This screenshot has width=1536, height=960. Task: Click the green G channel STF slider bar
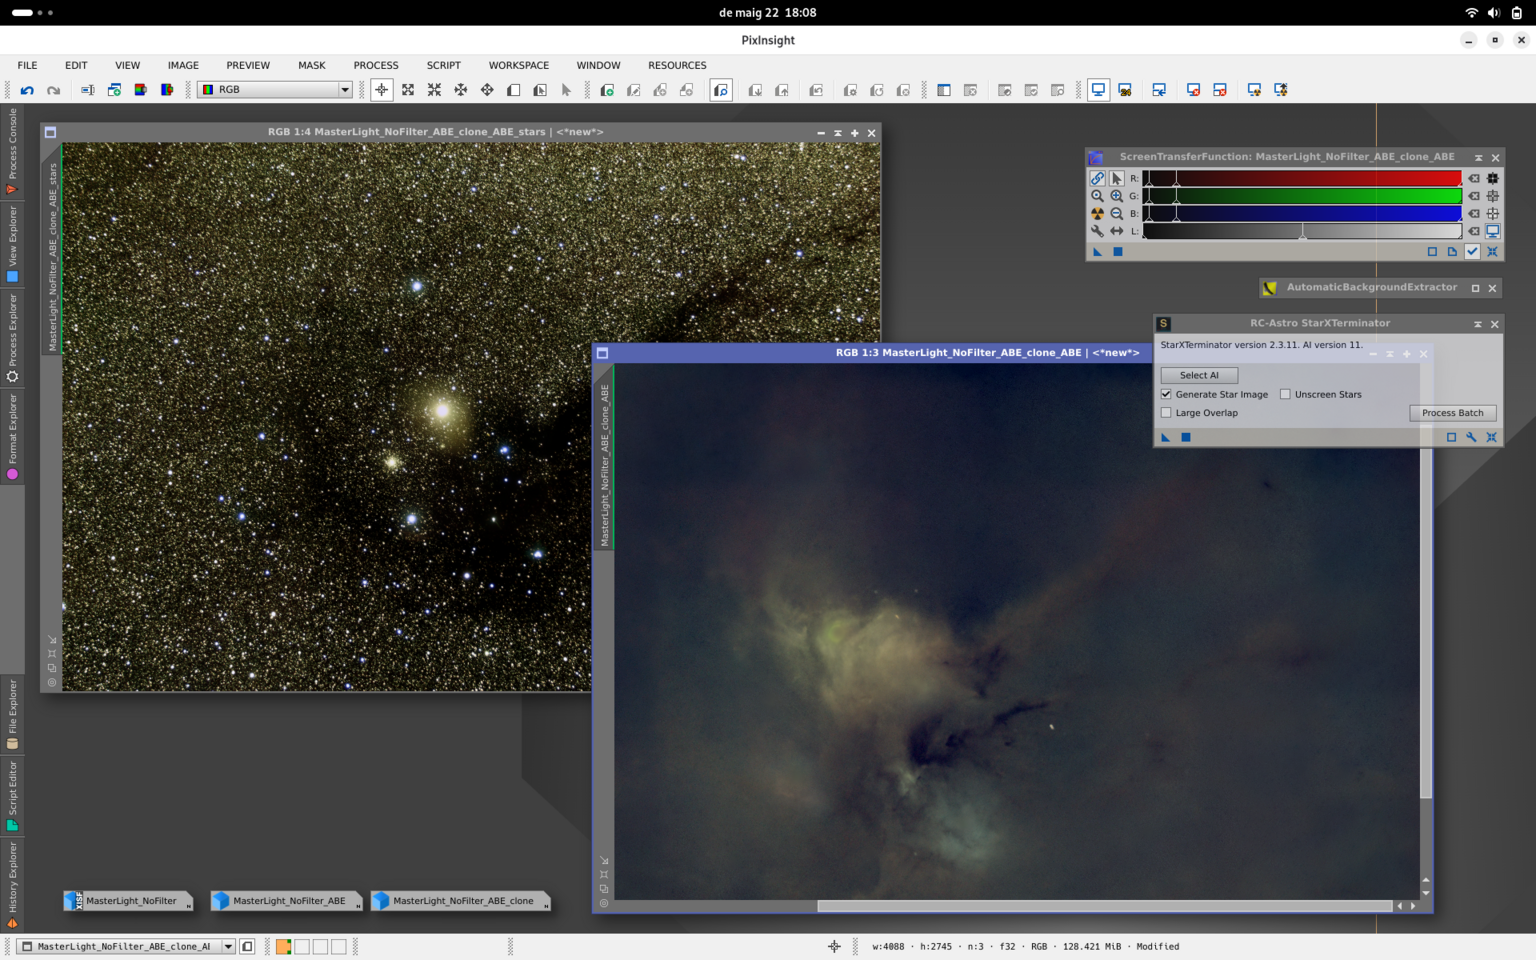[1302, 196]
